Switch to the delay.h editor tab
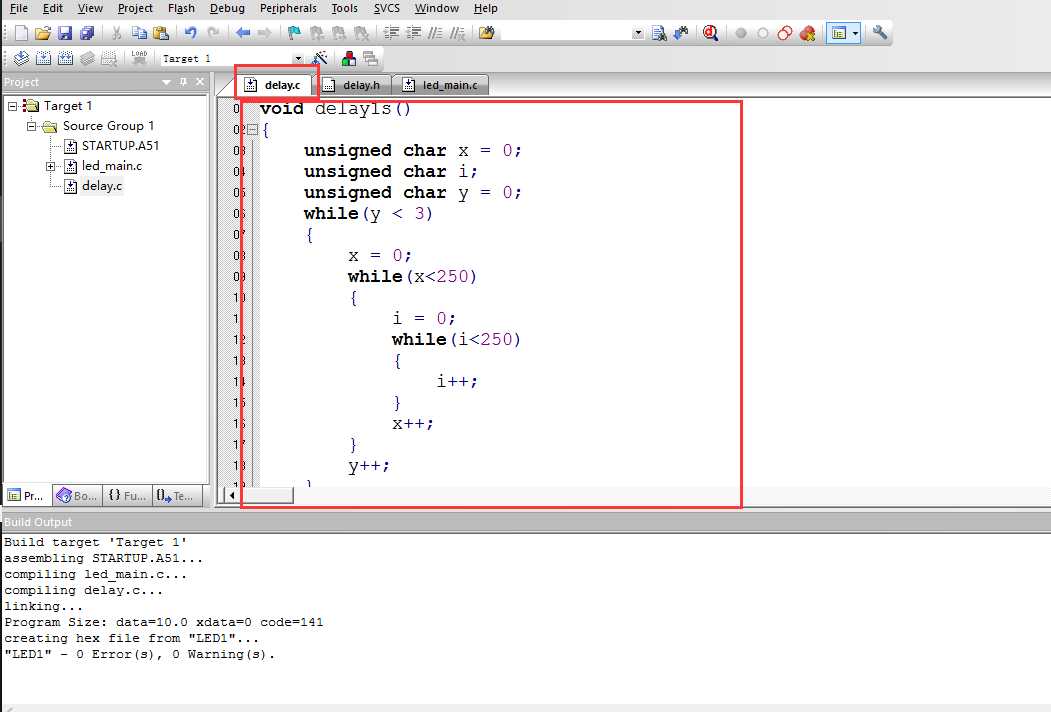The width and height of the screenshot is (1051, 712). (353, 85)
